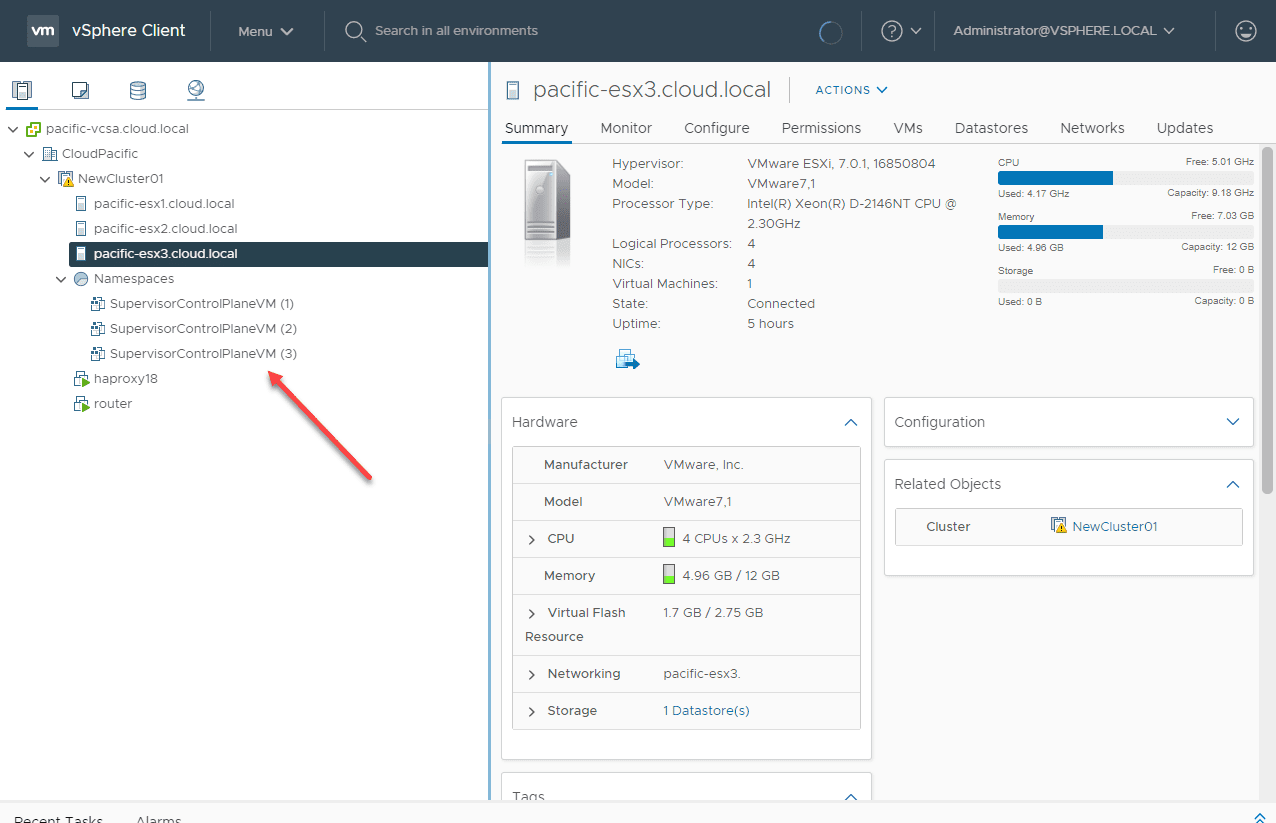
Task: Open the Storage inventory view icon
Action: coord(138,90)
